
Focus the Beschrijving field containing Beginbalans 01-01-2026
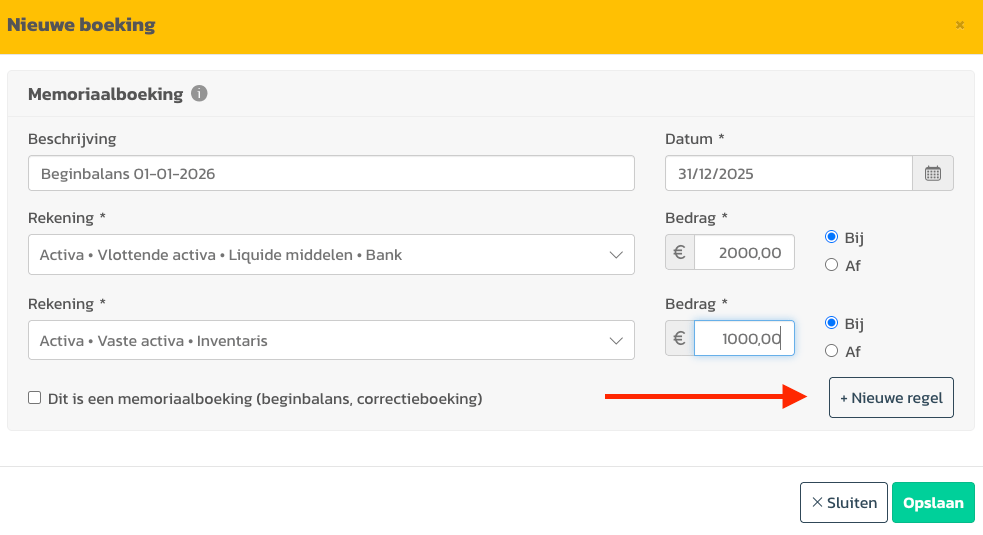click(x=331, y=173)
